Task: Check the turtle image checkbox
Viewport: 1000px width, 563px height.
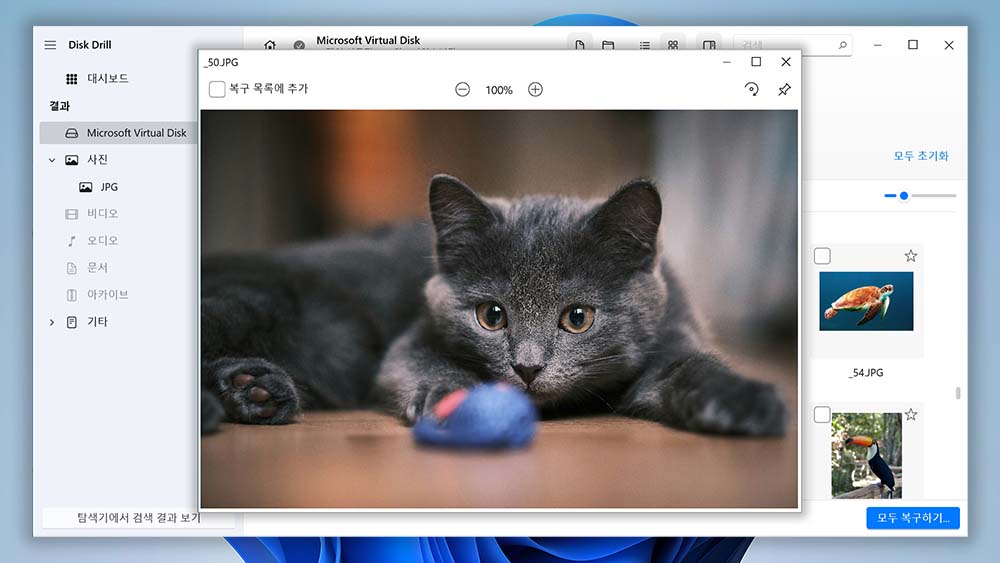Action: pyautogui.click(x=822, y=256)
